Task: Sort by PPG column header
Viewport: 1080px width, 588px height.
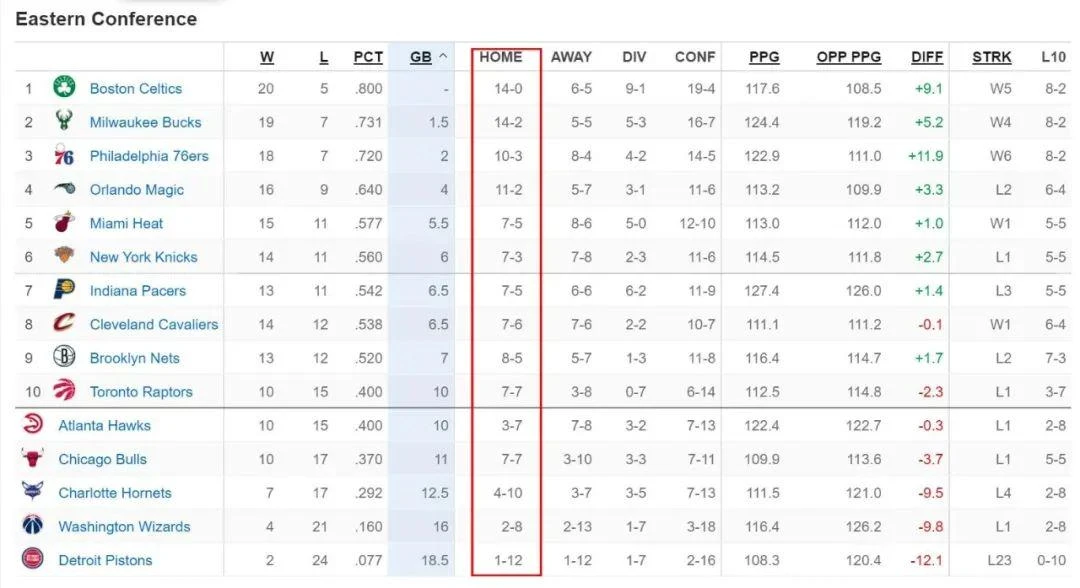Action: coord(764,57)
